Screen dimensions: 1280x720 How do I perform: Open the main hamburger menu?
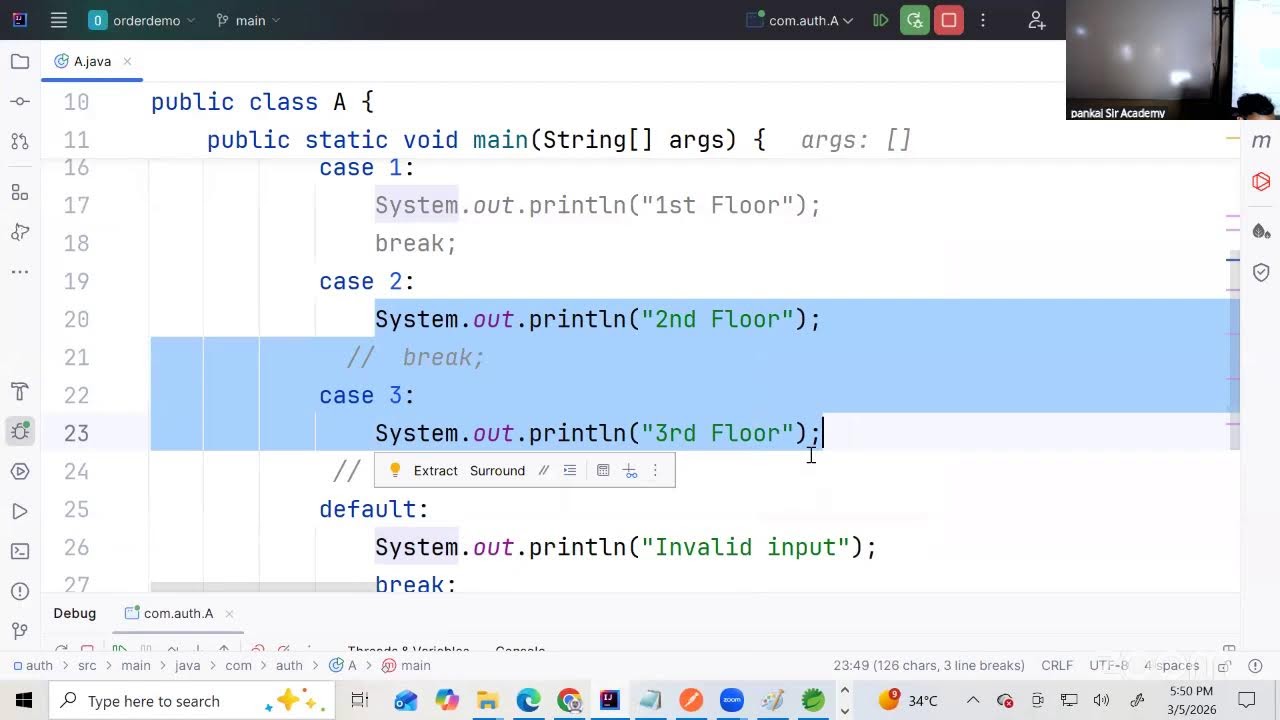58,20
